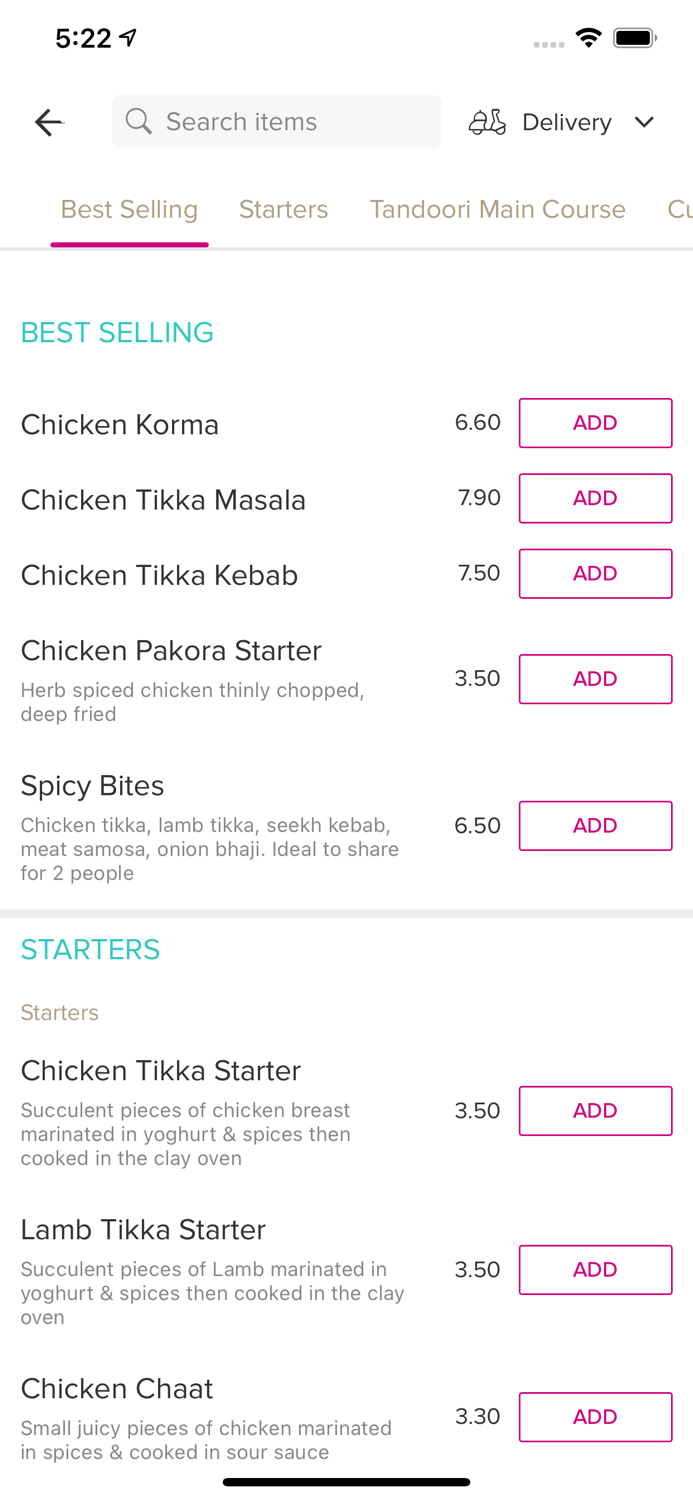Tap the delivery scooter icon
Screen dimensions: 693x1500
487,122
